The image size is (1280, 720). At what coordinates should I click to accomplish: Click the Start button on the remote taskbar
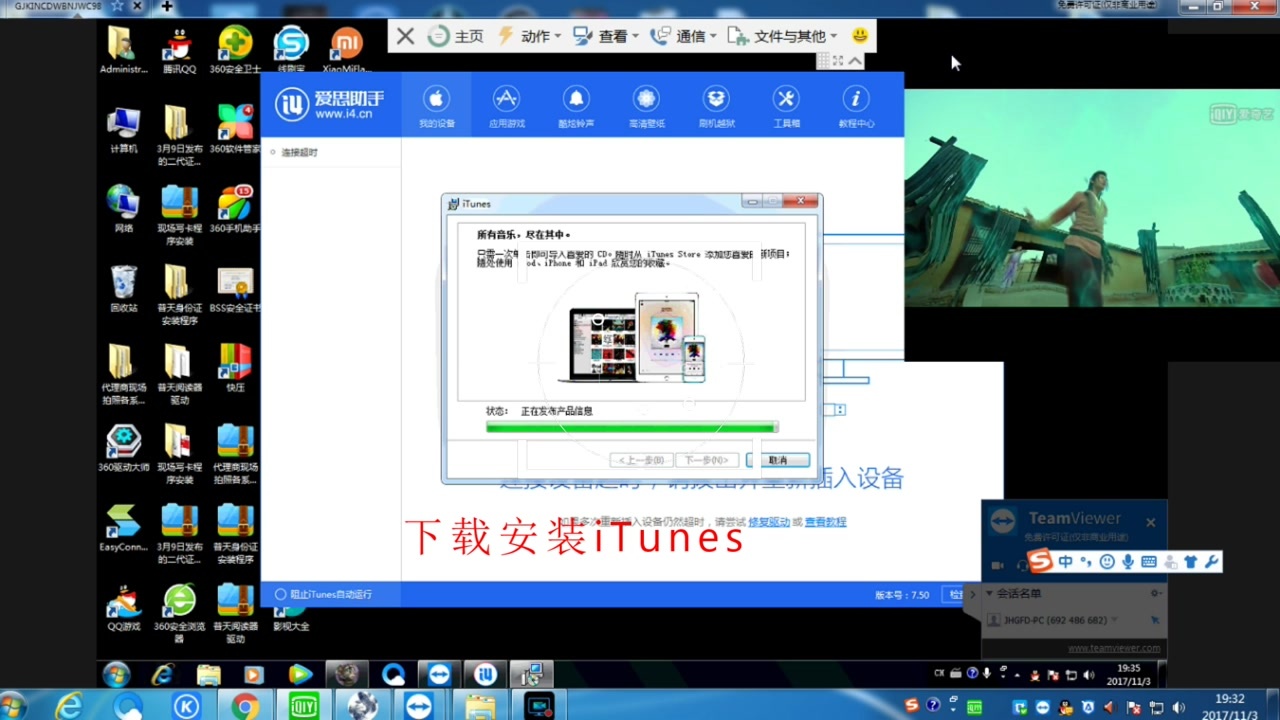(116, 674)
